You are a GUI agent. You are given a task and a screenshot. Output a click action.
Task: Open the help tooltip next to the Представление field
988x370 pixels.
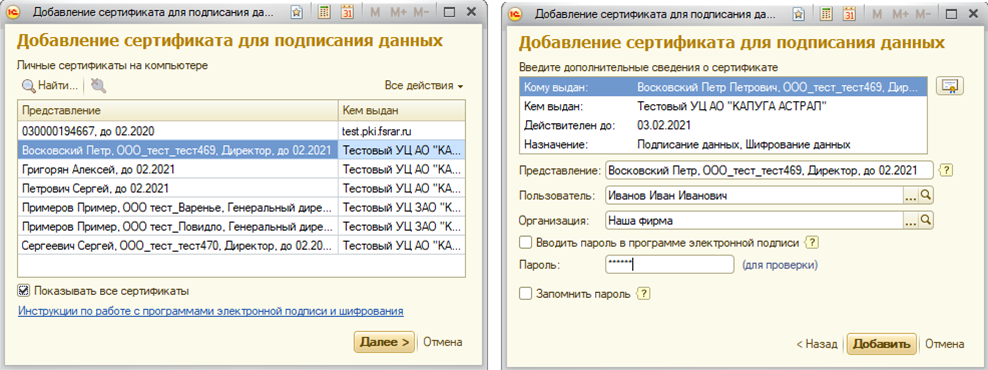pyautogui.click(x=945, y=171)
